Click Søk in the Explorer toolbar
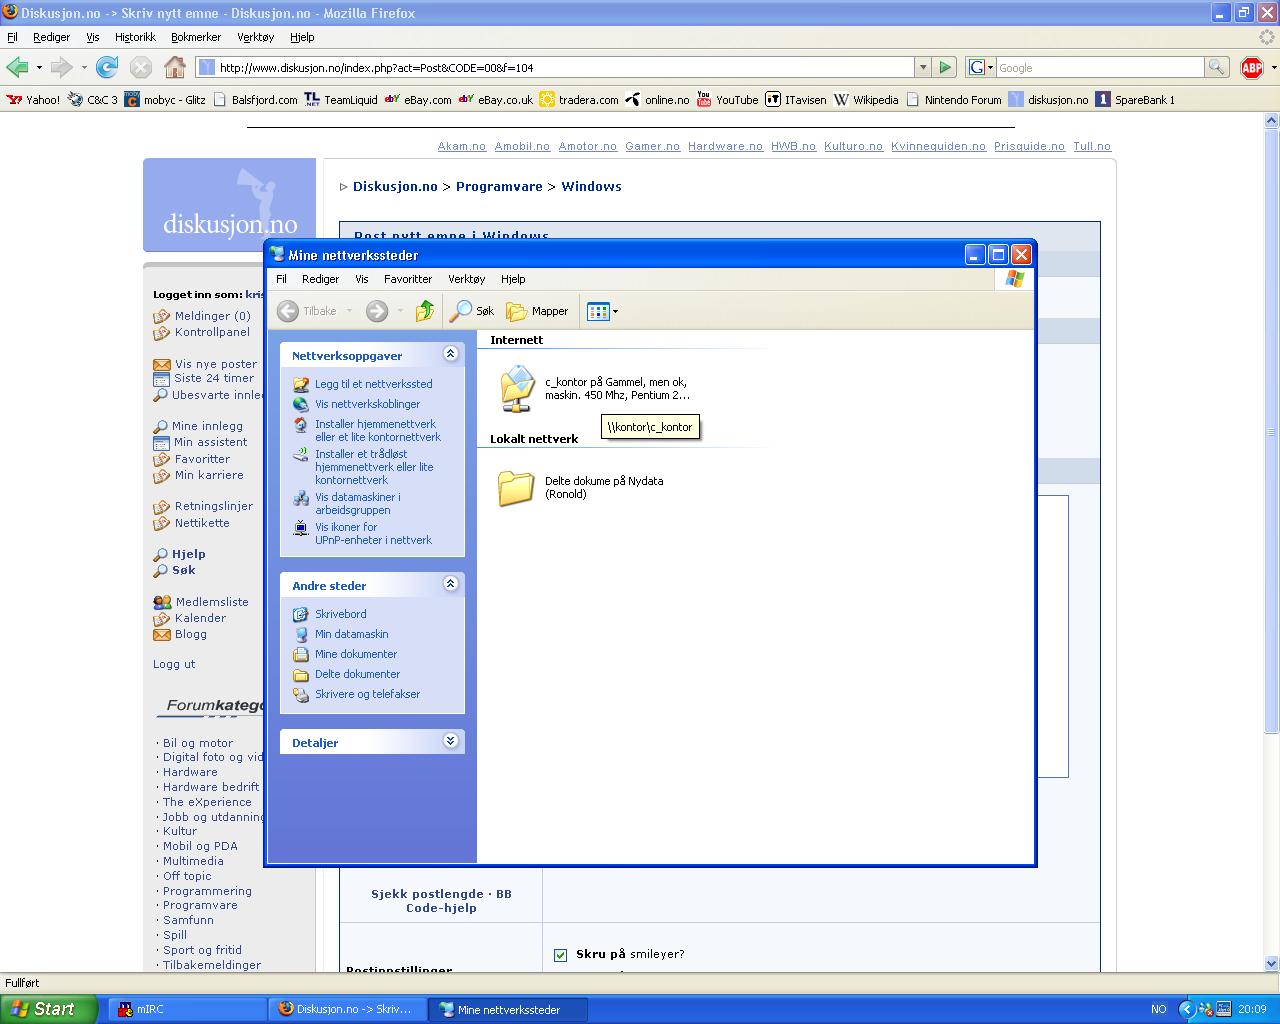Screen dimensions: 1280x1024 pyautogui.click(x=472, y=311)
